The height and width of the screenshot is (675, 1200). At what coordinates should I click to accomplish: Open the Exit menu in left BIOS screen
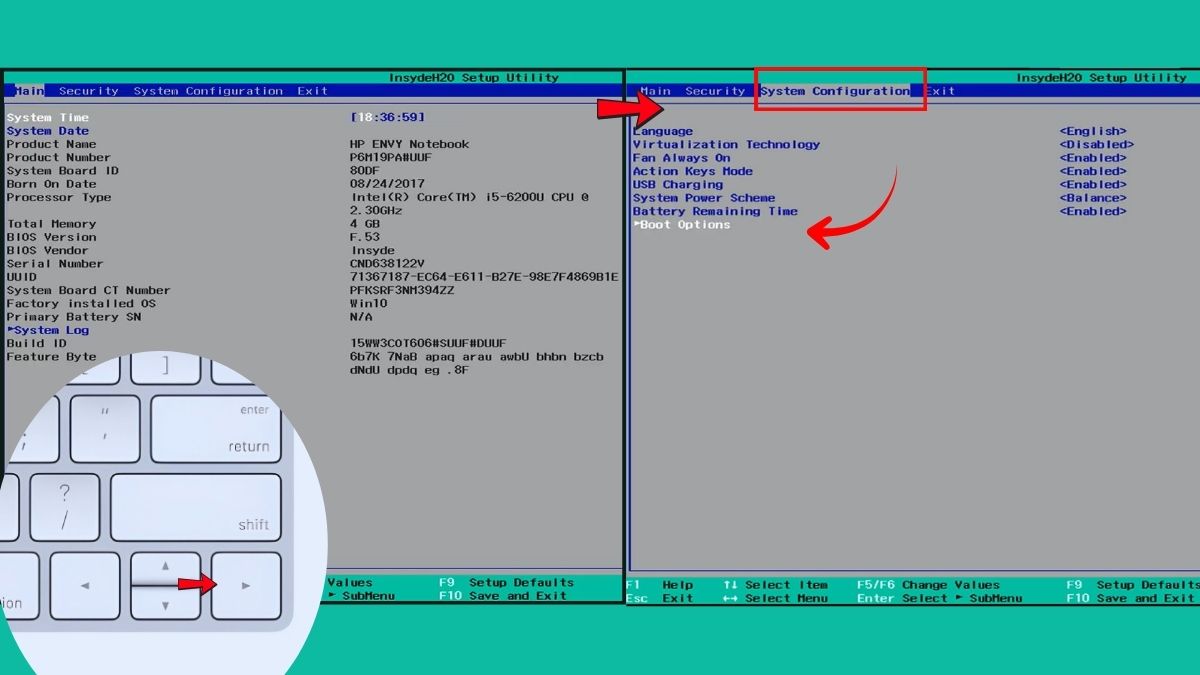click(x=312, y=91)
